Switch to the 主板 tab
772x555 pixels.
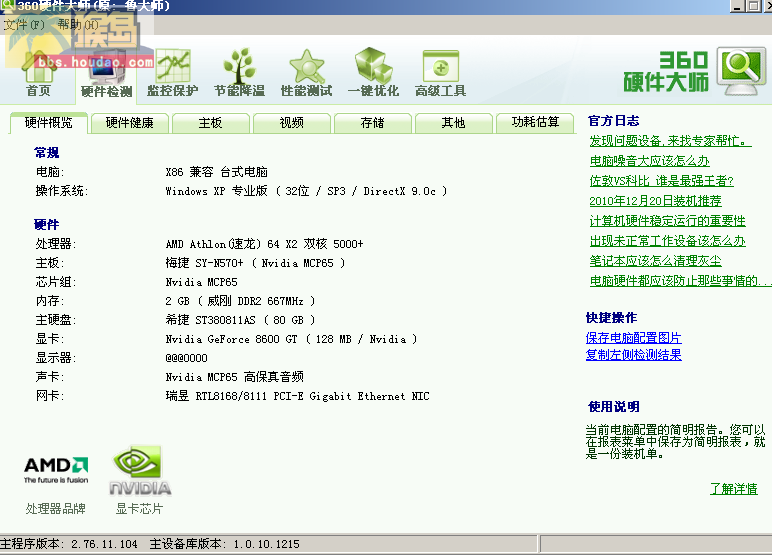[x=211, y=123]
